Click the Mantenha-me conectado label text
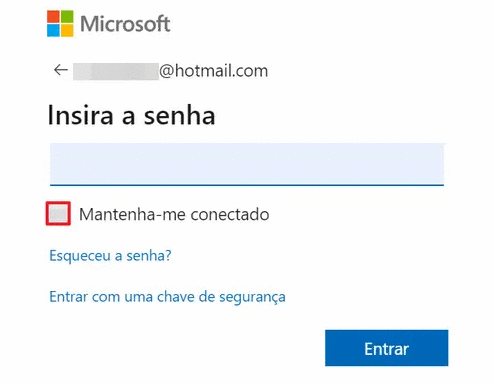This screenshot has height=385, width=494. tap(174, 214)
